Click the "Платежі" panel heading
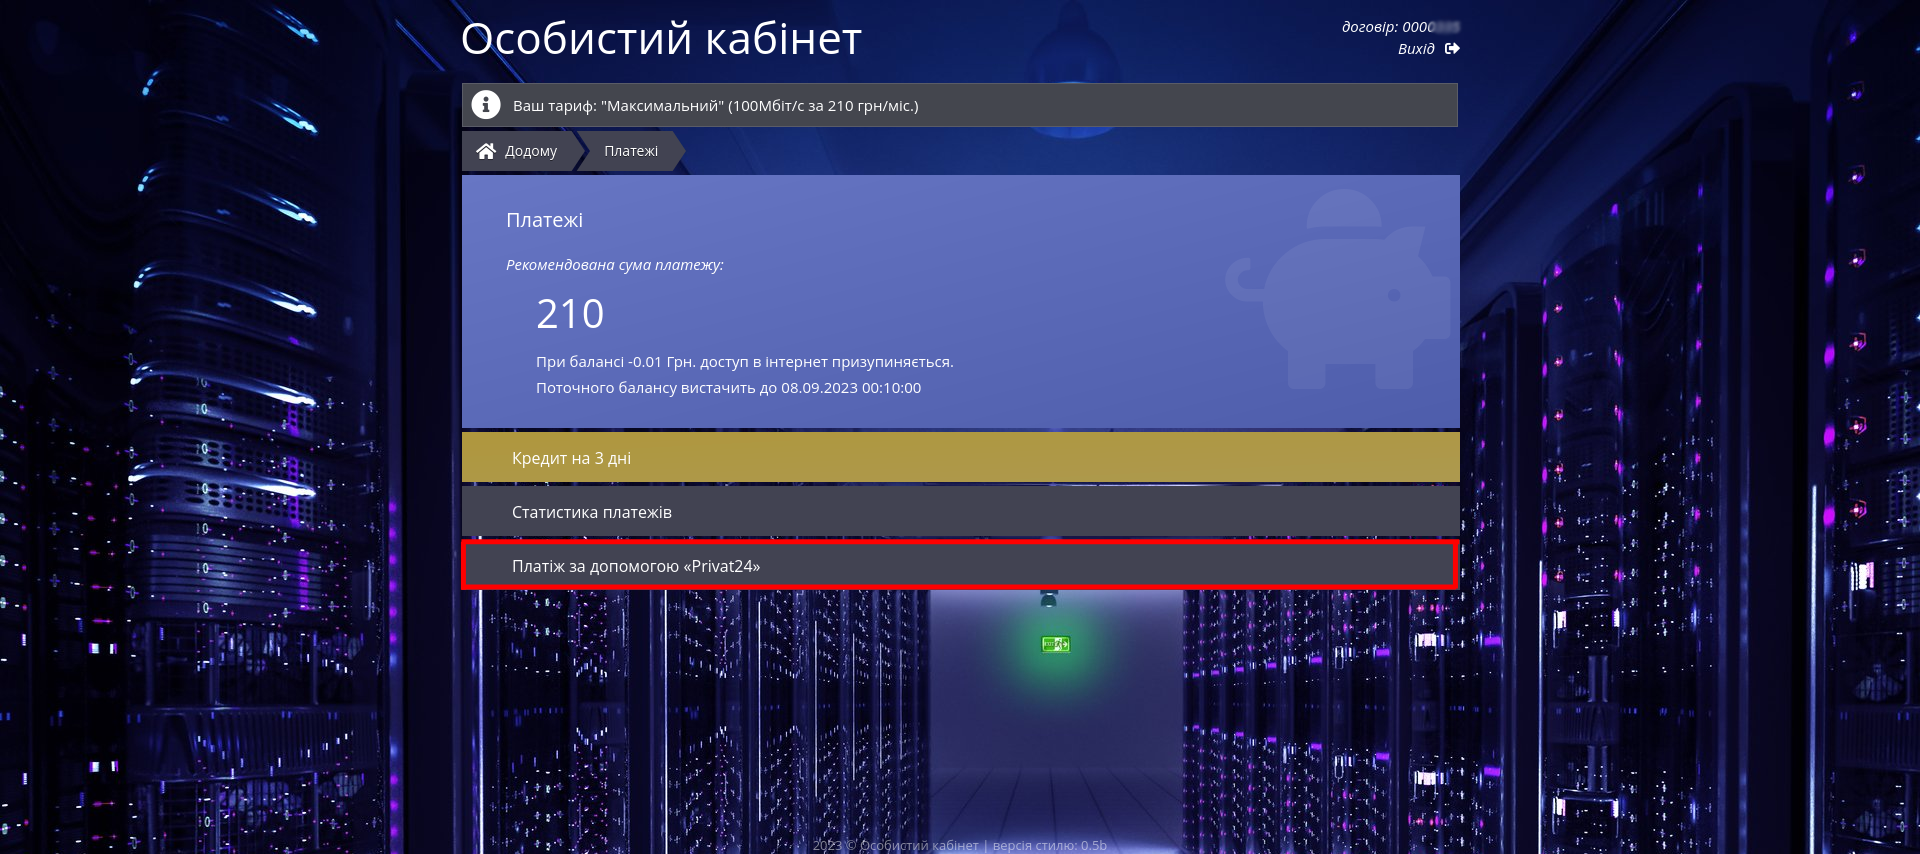This screenshot has width=1920, height=854. (x=544, y=220)
